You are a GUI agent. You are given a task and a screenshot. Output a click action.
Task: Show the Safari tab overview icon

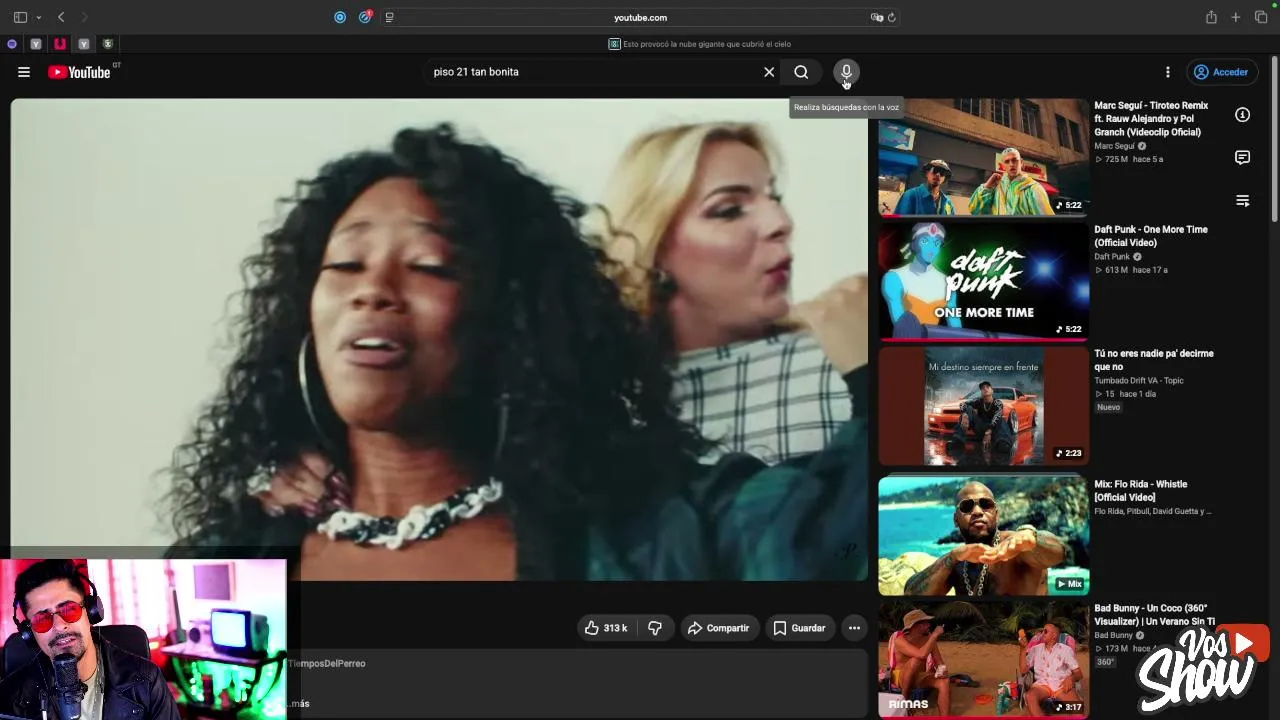click(1261, 17)
